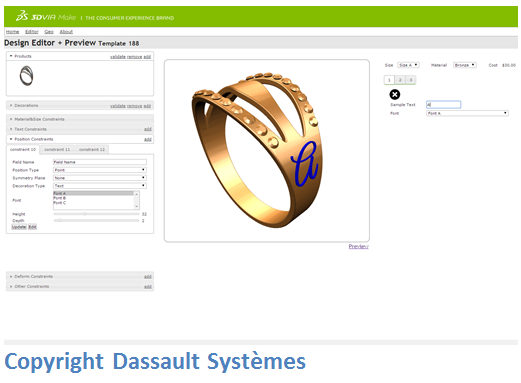Click add link in Text Constraints
521x383 pixels.
click(x=148, y=129)
